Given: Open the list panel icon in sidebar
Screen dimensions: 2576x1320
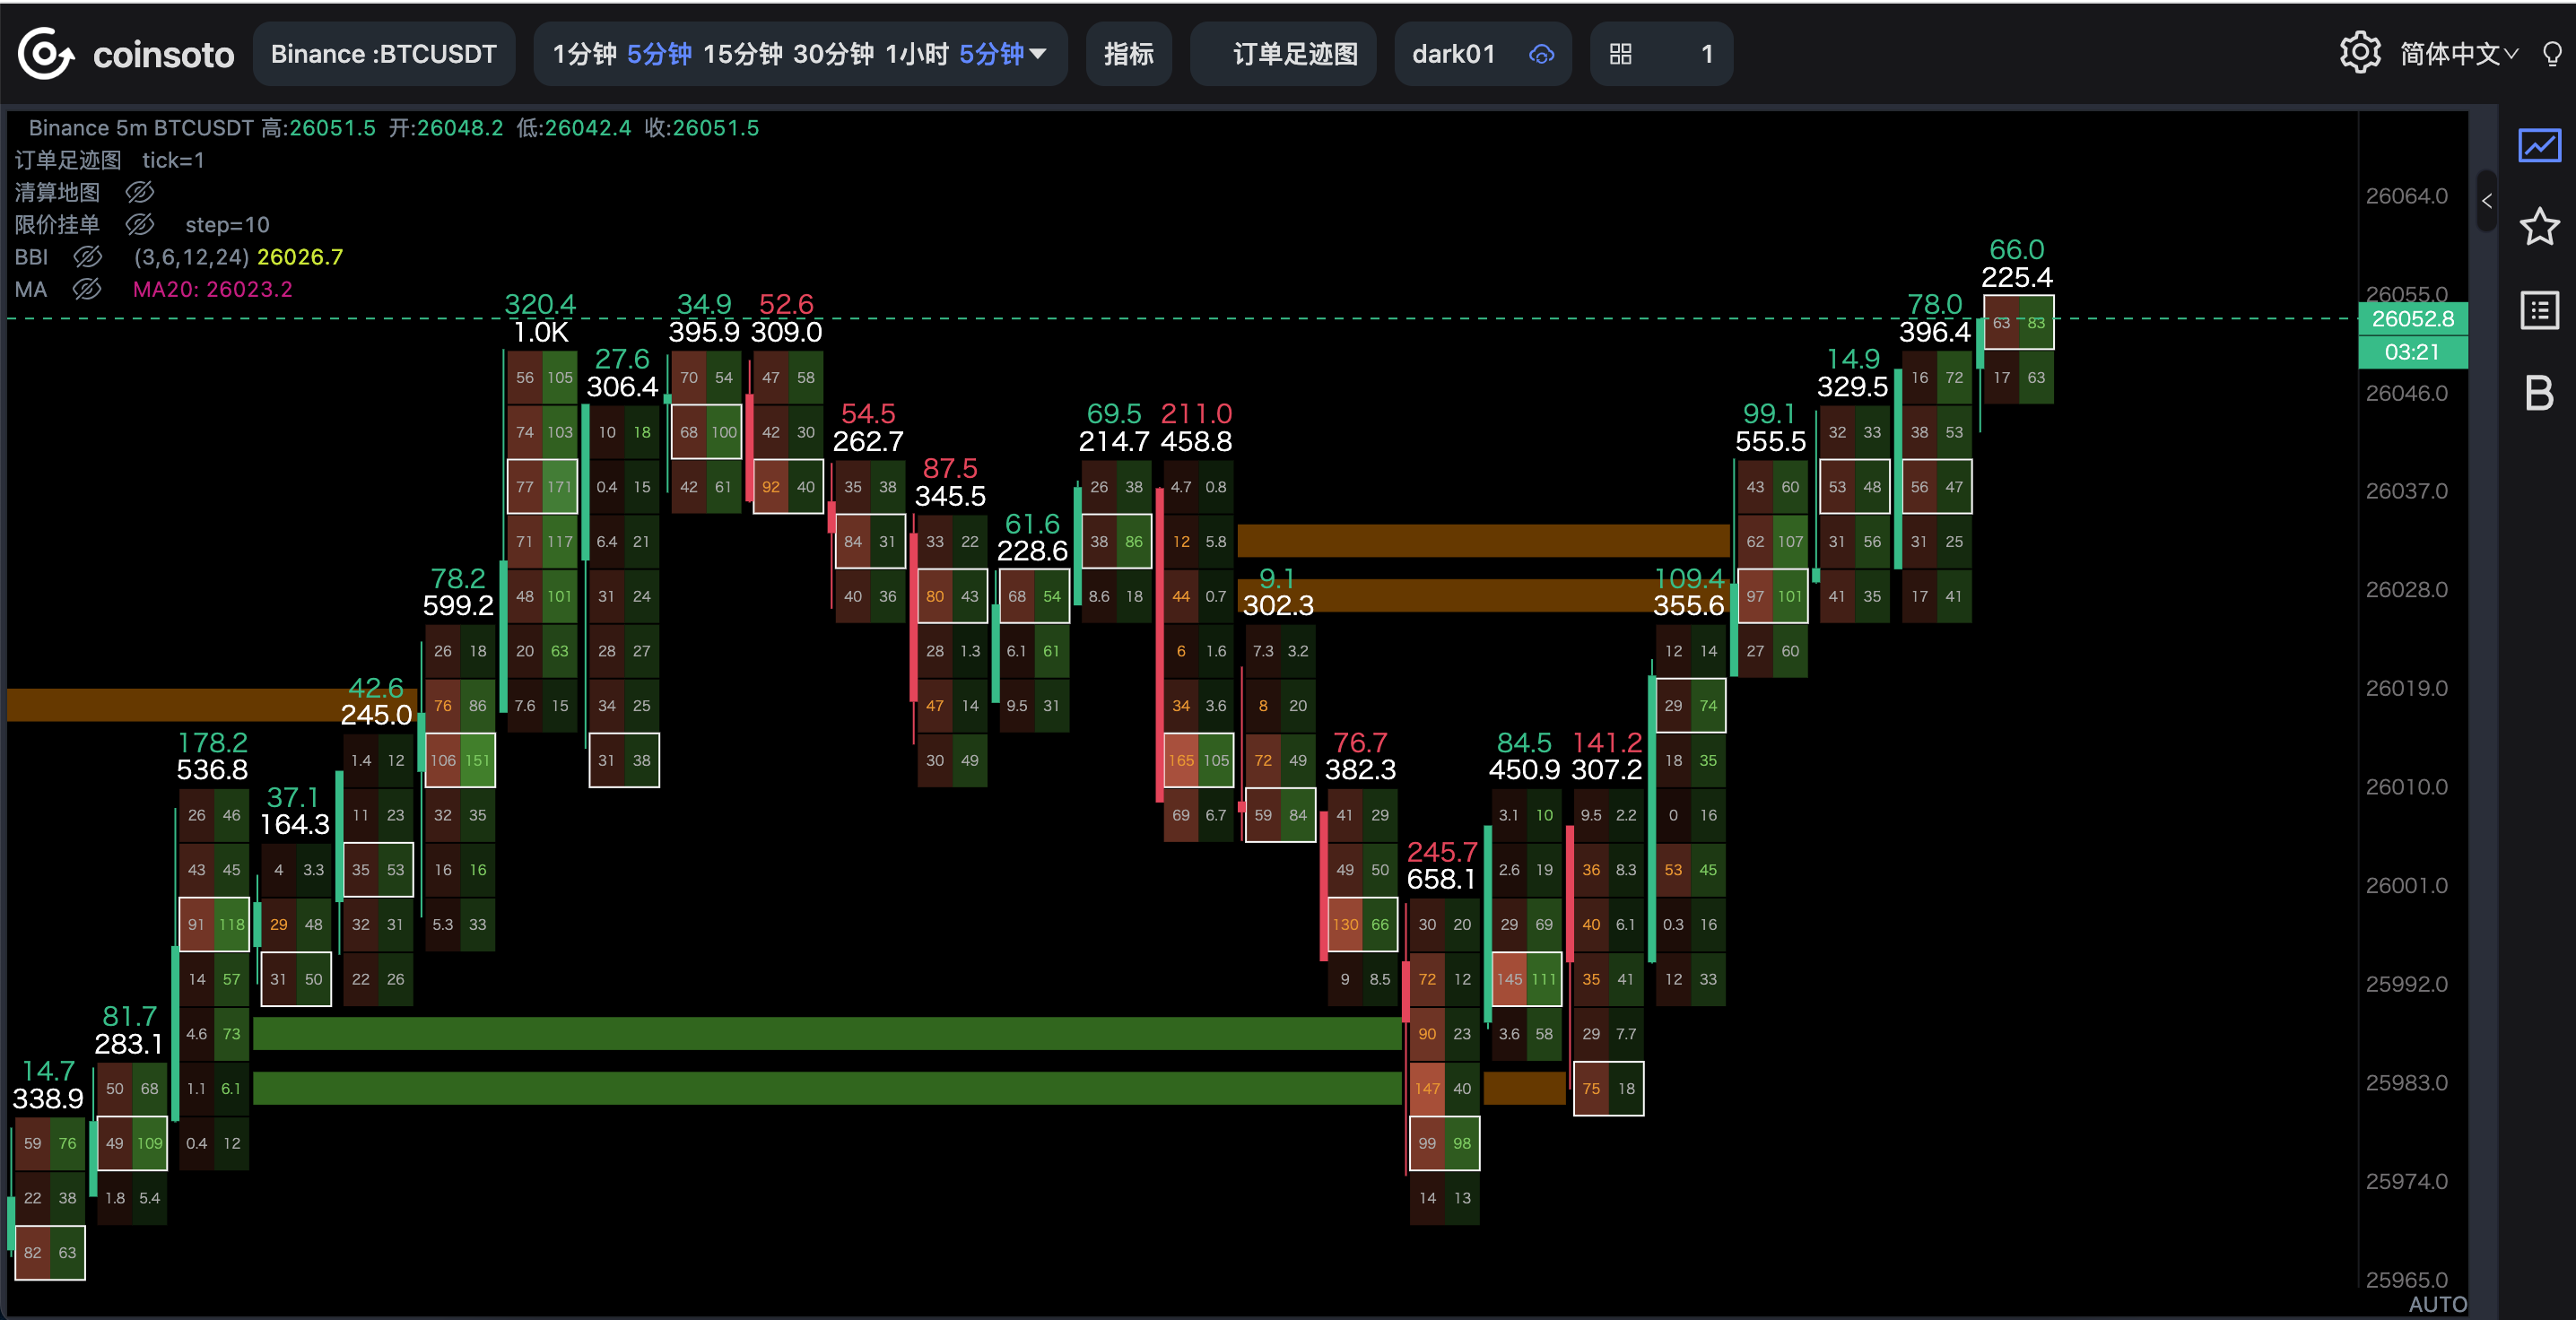Looking at the screenshot, I should tap(2539, 310).
